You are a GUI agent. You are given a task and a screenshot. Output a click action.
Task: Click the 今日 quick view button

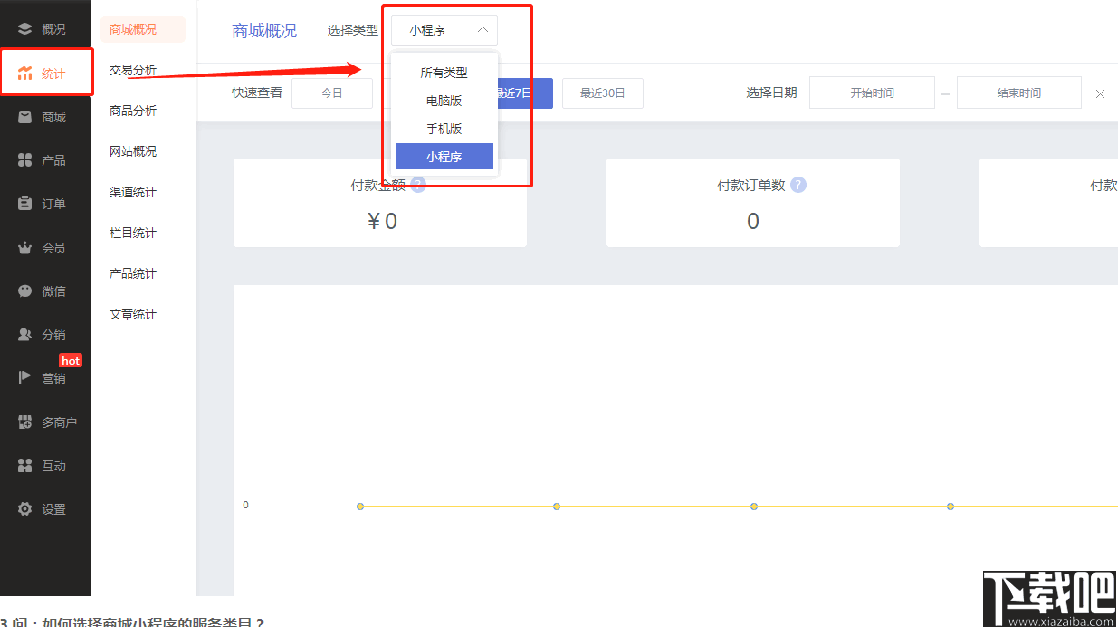332,93
